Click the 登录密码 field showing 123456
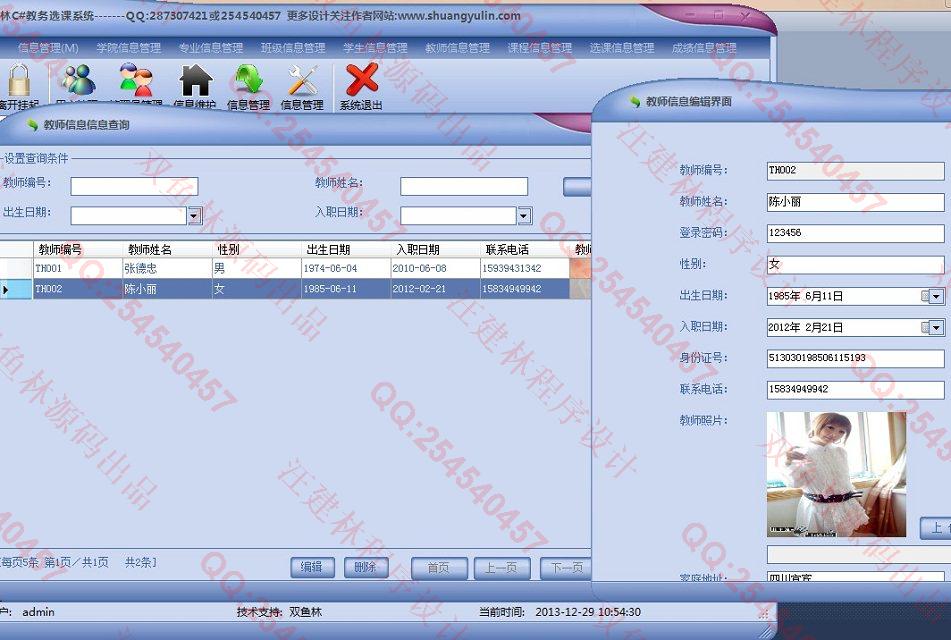 pyautogui.click(x=855, y=233)
